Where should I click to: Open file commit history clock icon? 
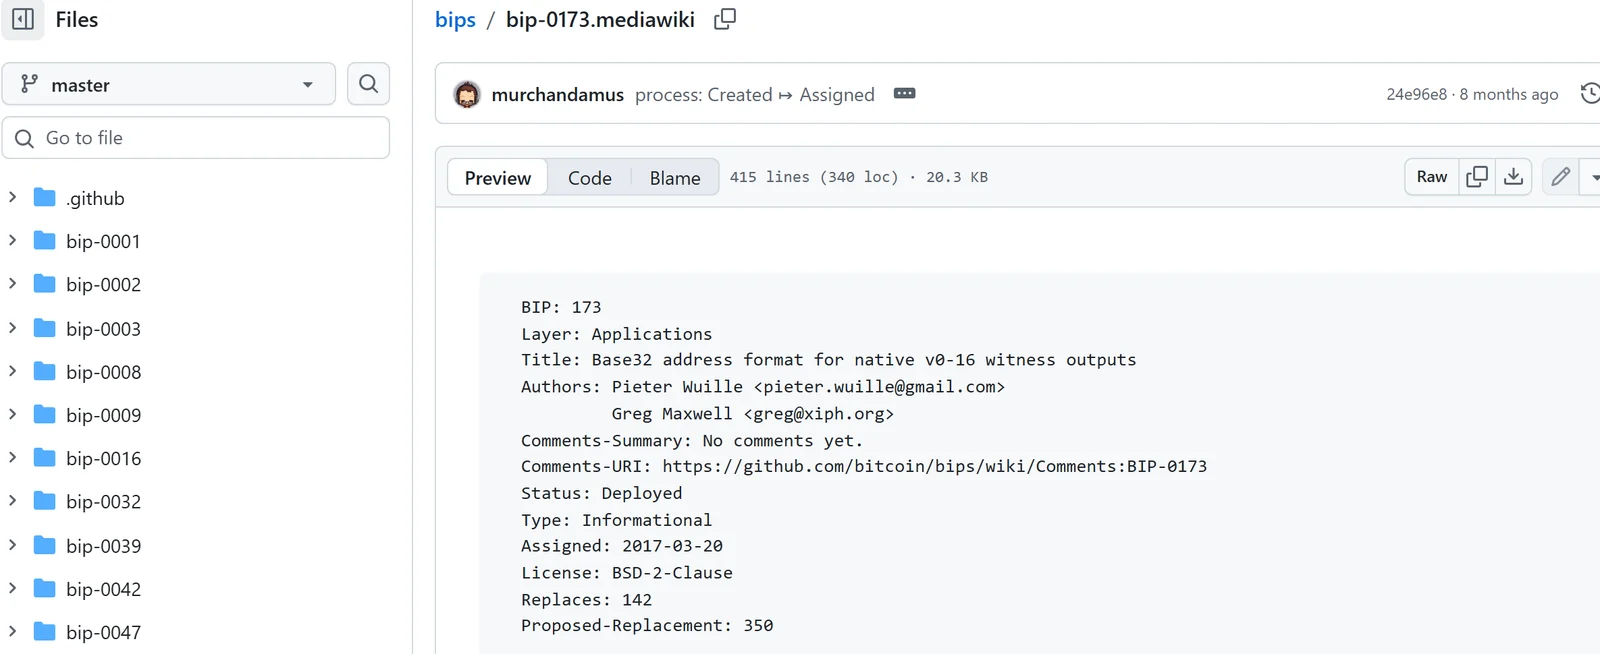tap(1590, 93)
